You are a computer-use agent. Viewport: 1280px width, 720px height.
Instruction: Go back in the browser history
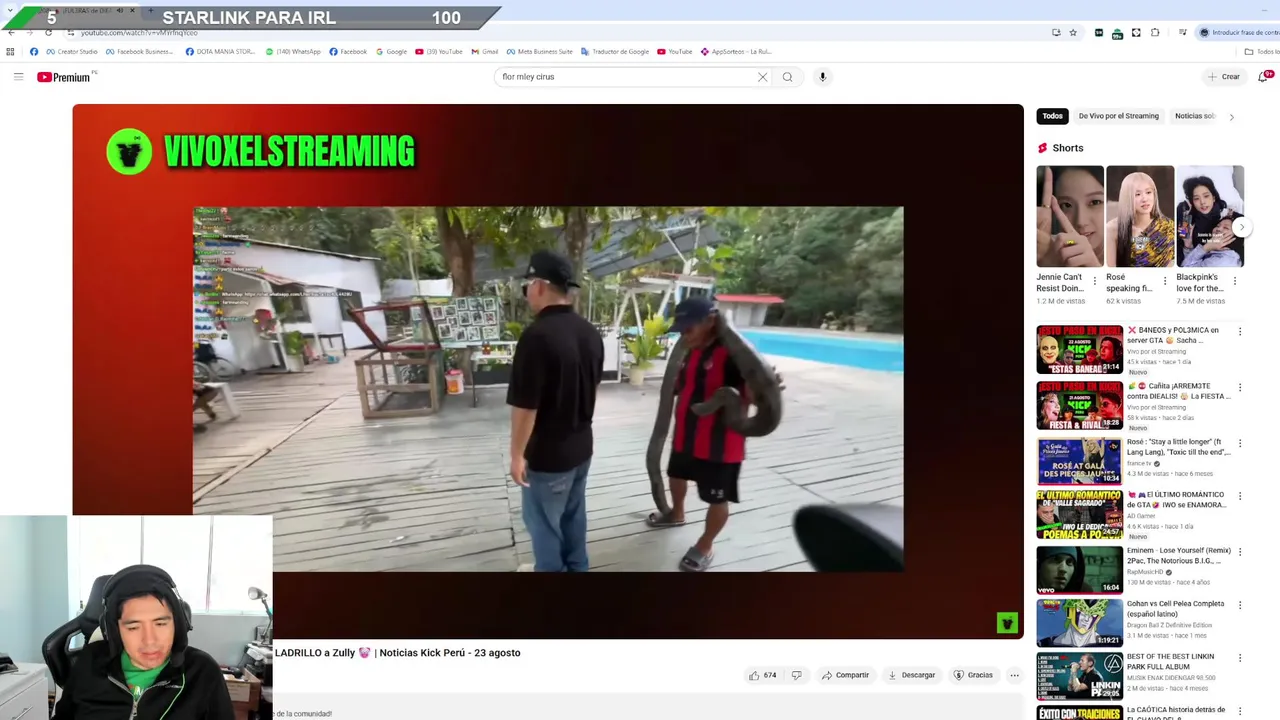[x=11, y=32]
